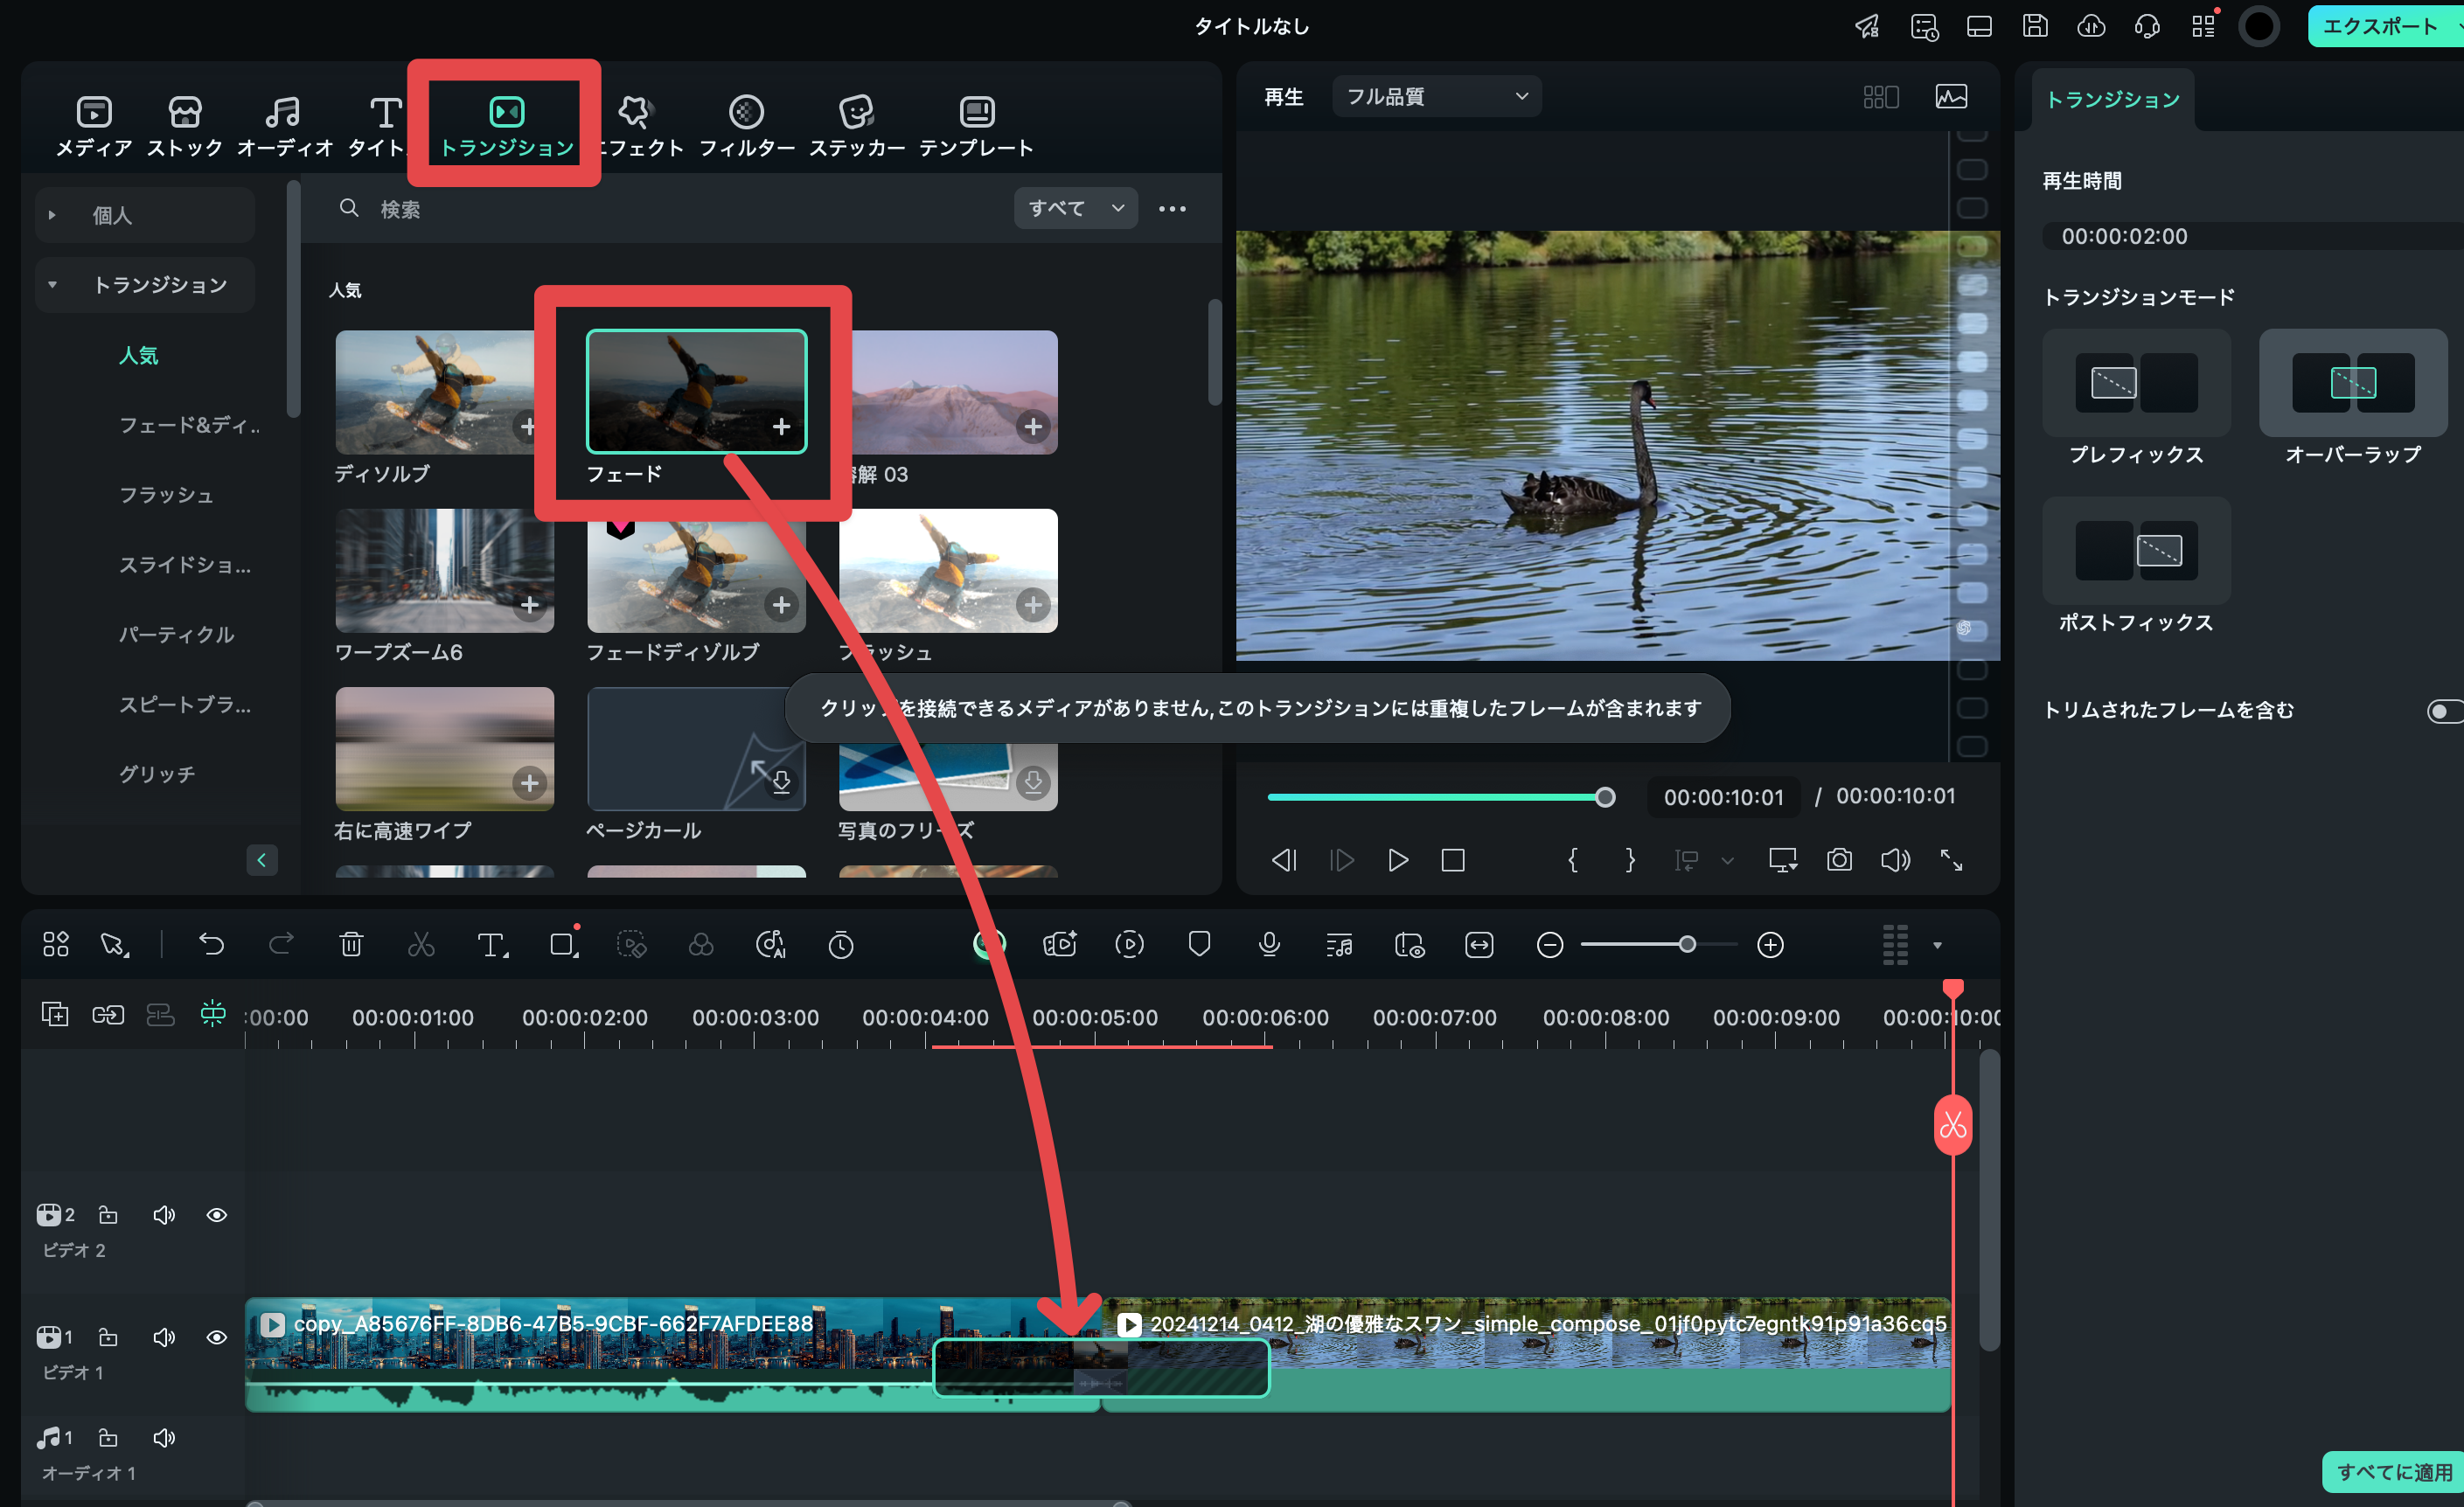Open the ストック stock tab
Viewport: 2464px width, 1507px height.
(185, 126)
